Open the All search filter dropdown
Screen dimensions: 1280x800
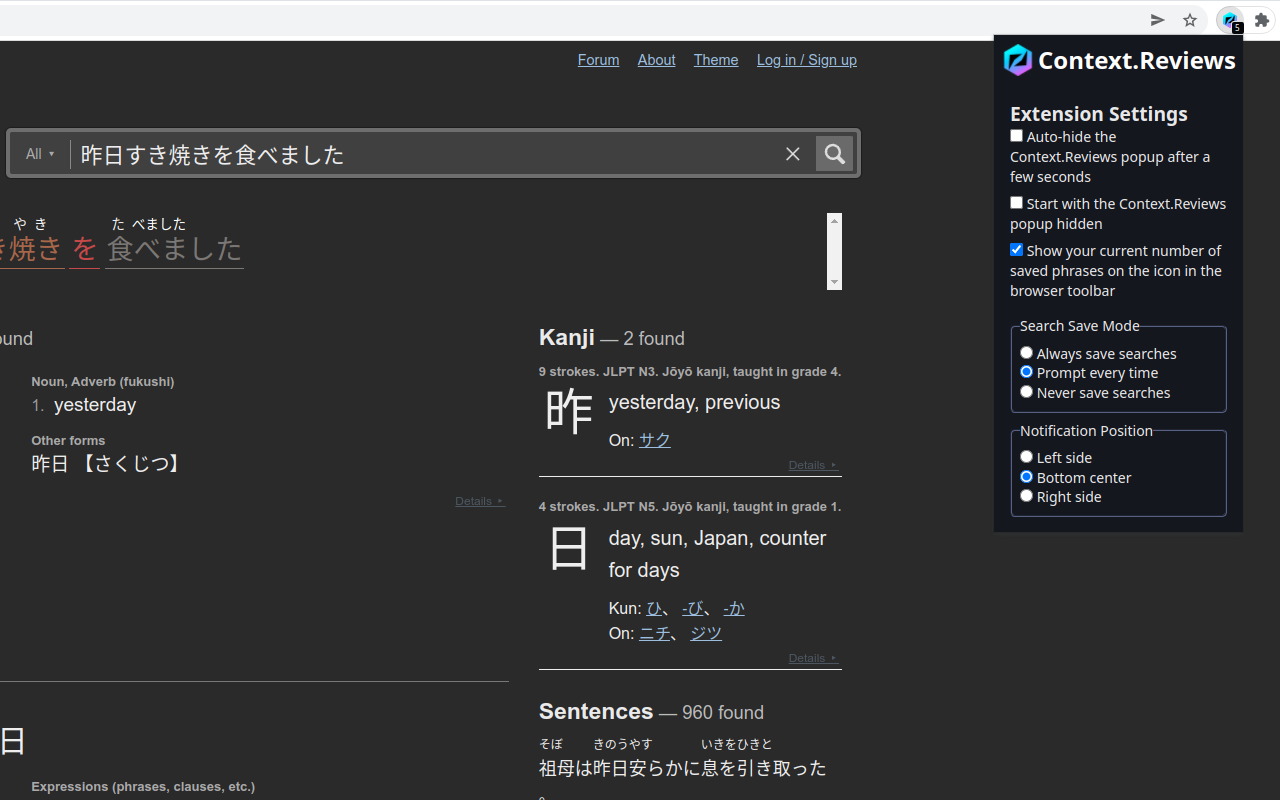[x=40, y=154]
